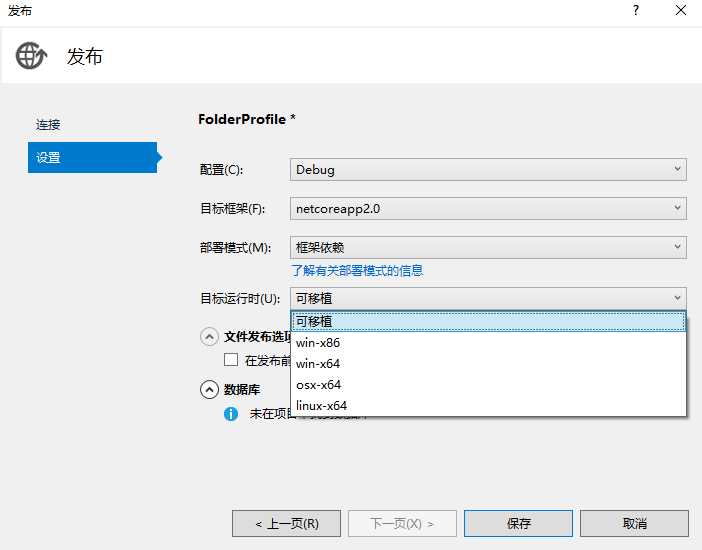Open the 目标框架 netcoreapp2.0 dropdown
The width and height of the screenshot is (702, 550).
pyautogui.click(x=488, y=209)
